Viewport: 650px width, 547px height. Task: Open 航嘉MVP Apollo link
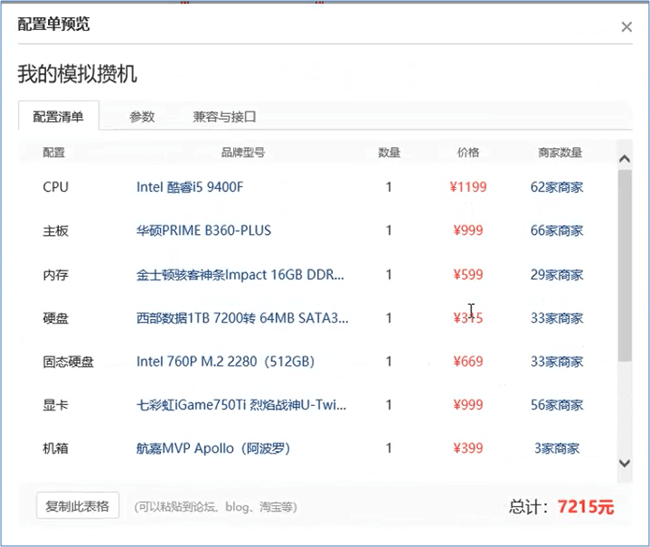pos(213,448)
